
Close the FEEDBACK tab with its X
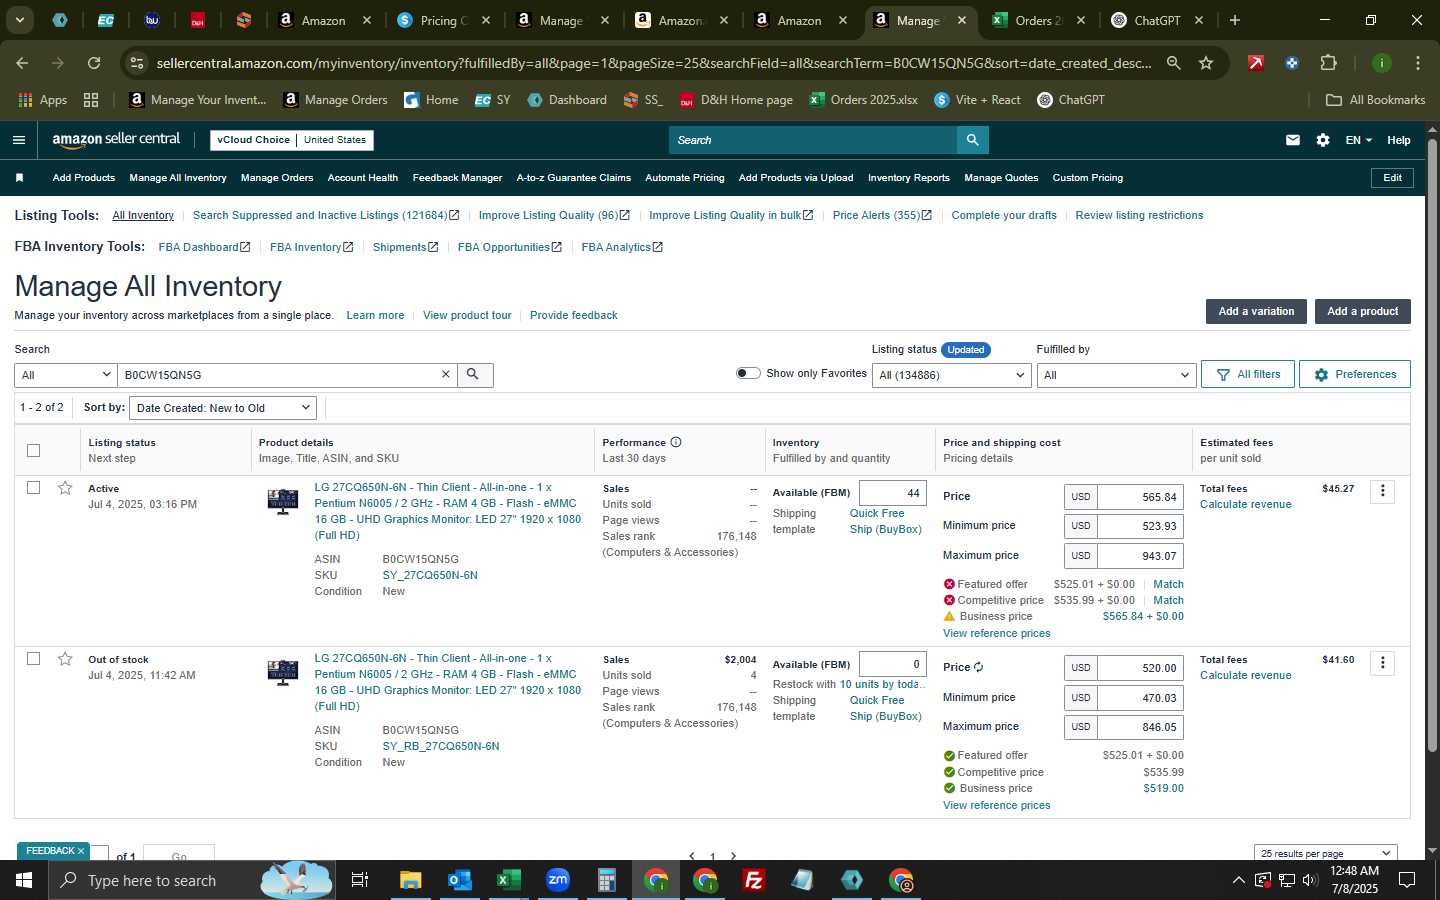click(81, 851)
